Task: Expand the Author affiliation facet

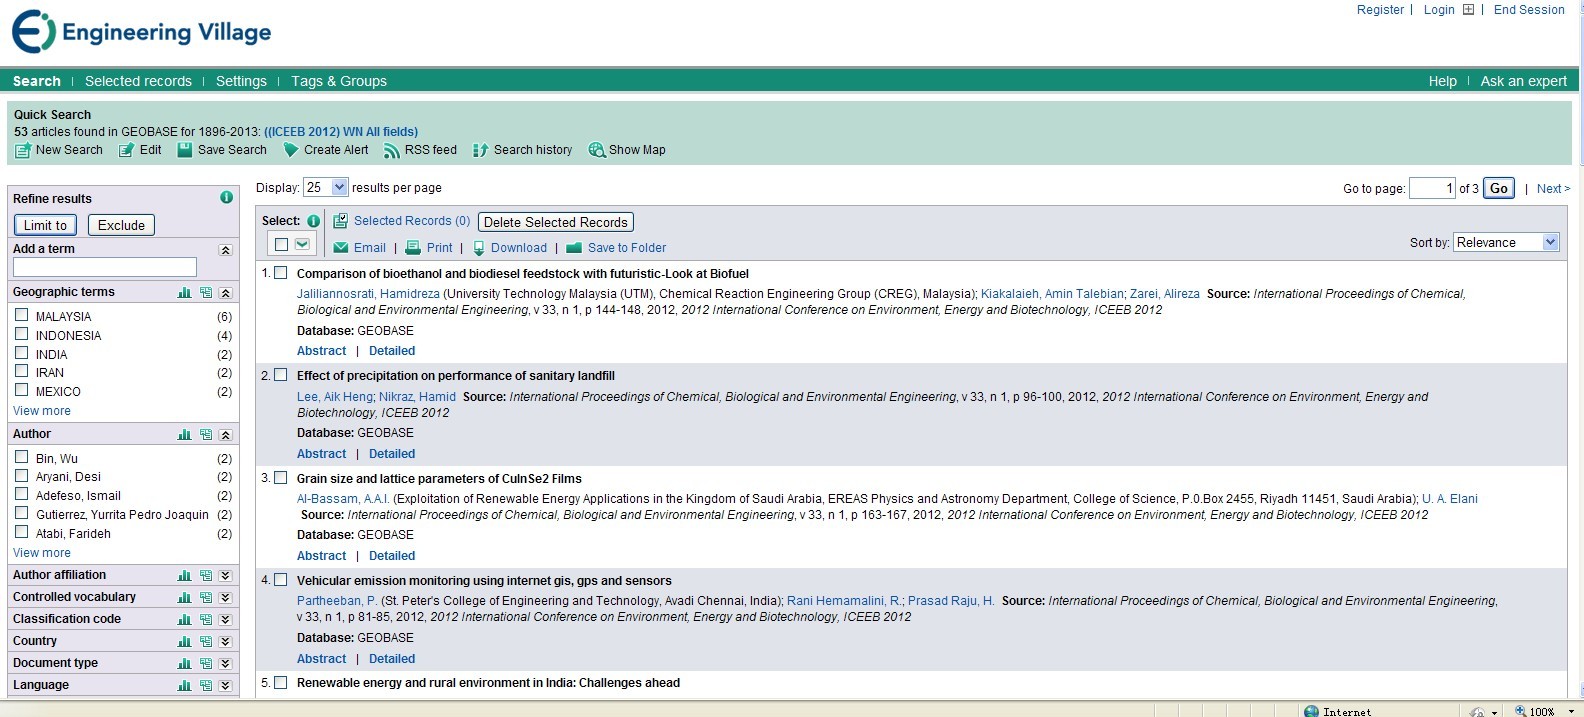Action: [225, 576]
